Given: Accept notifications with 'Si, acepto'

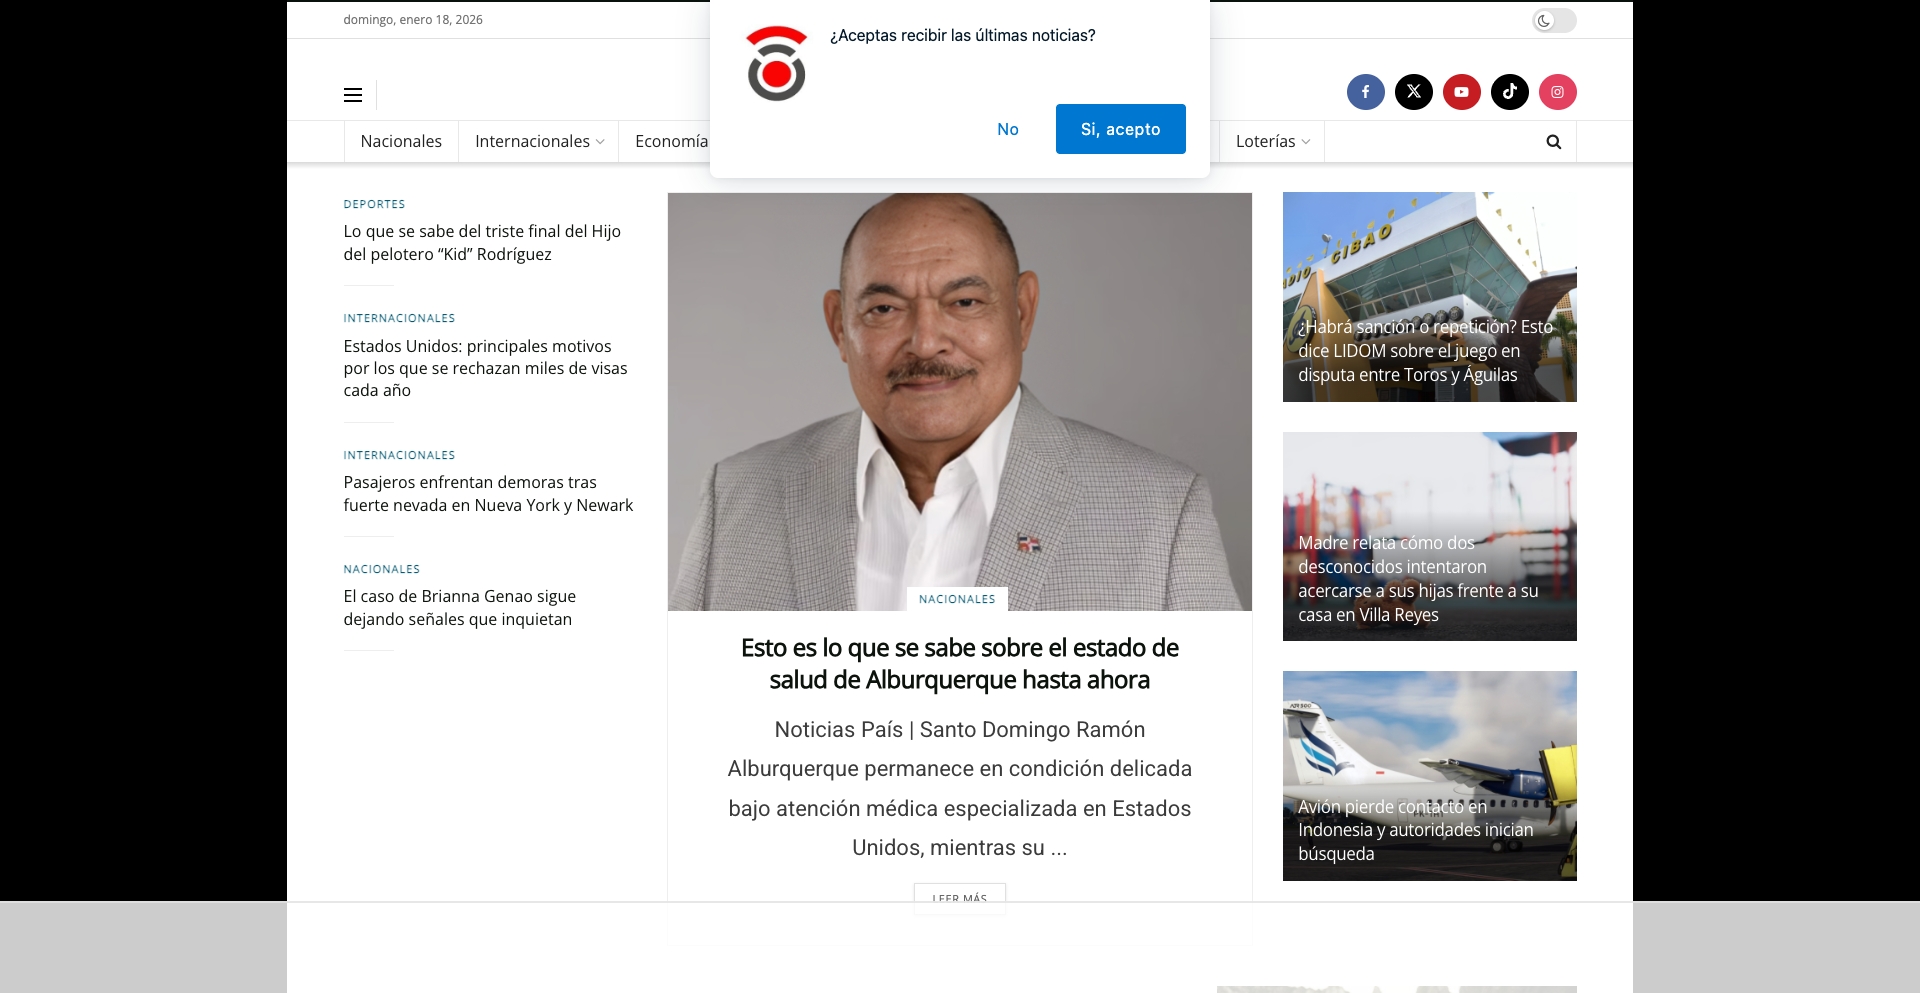Looking at the screenshot, I should click(x=1120, y=129).
